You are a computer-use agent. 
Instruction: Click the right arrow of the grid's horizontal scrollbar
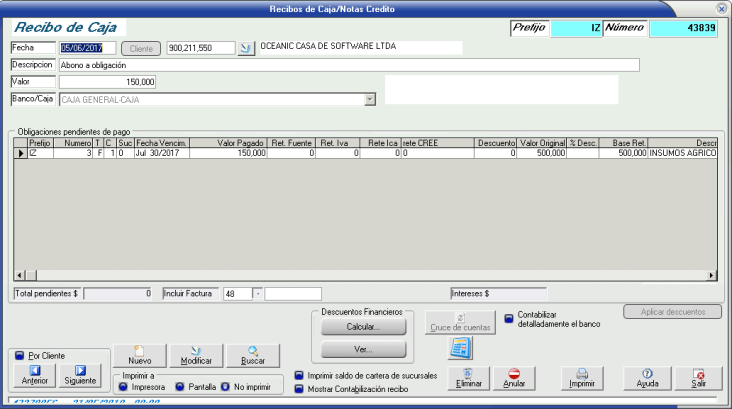[x=712, y=275]
